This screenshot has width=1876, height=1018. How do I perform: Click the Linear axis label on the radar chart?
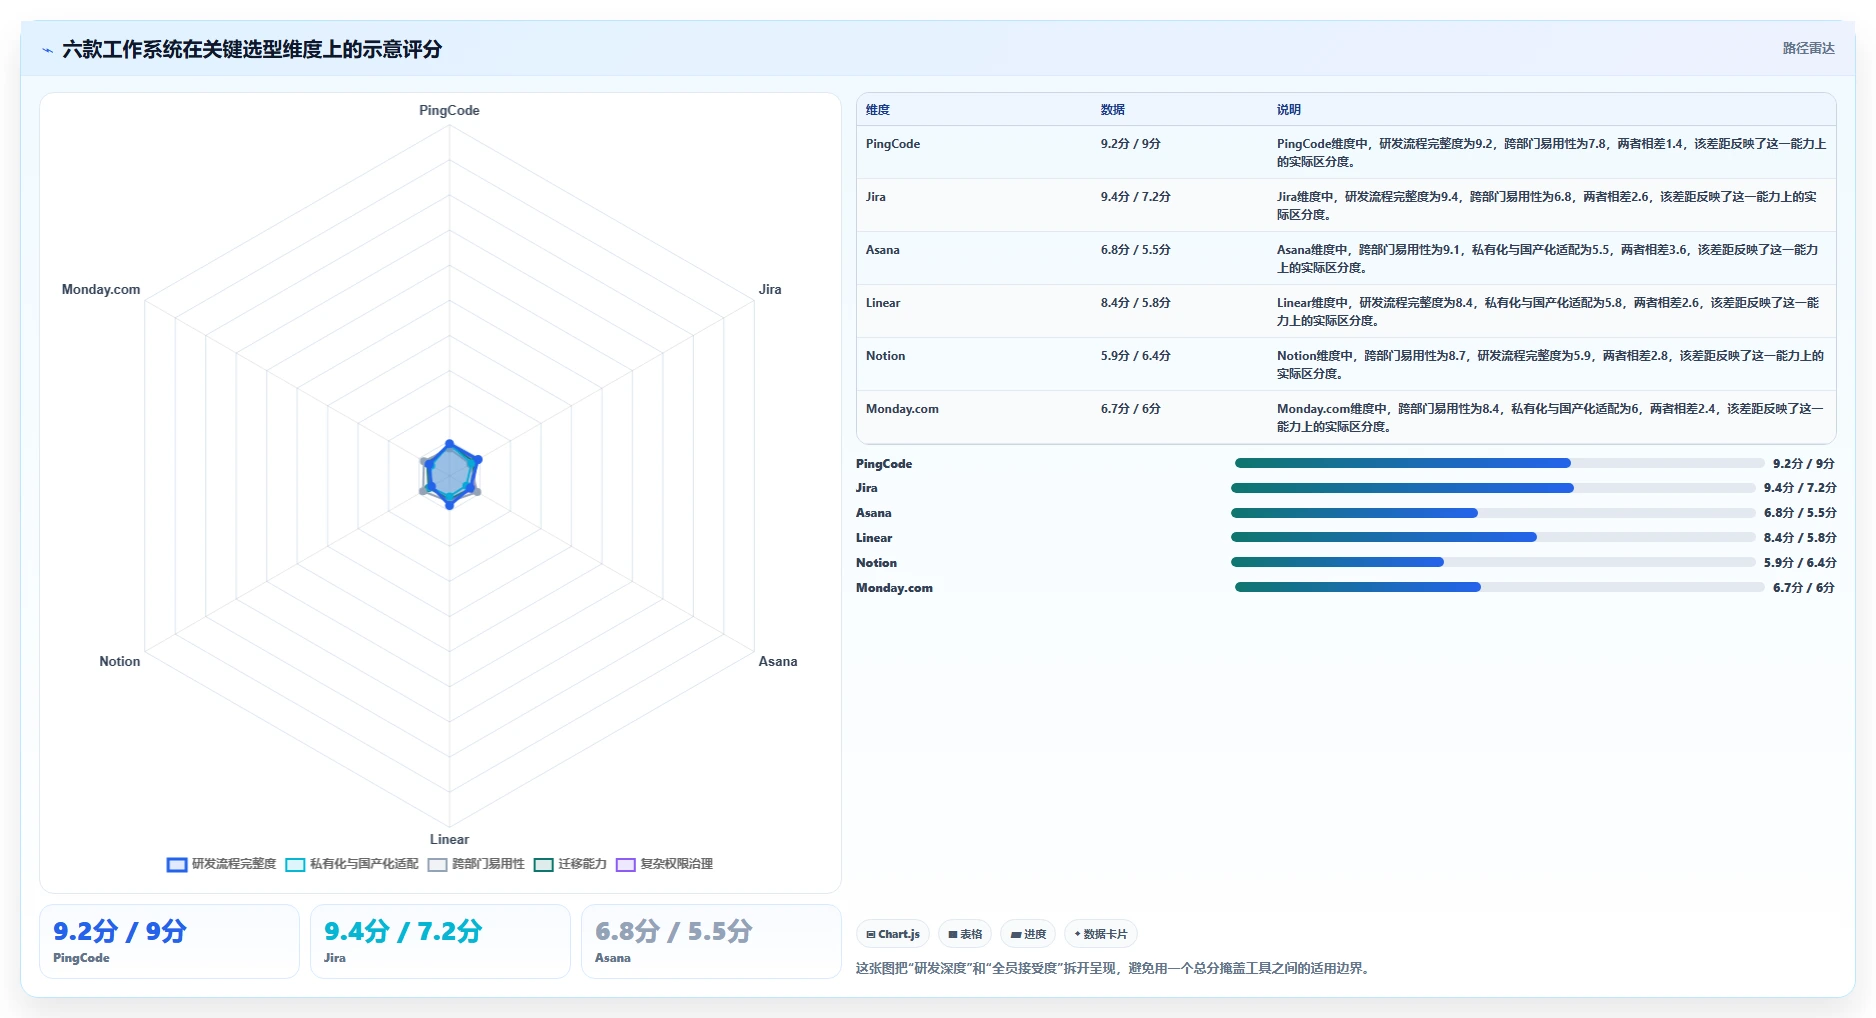[x=449, y=839]
